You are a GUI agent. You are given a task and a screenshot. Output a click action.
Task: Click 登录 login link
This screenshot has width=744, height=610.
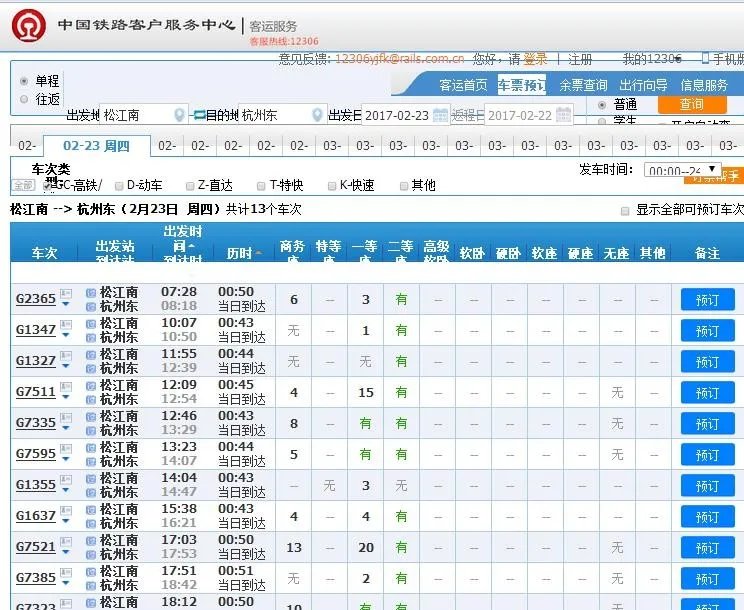coord(535,59)
